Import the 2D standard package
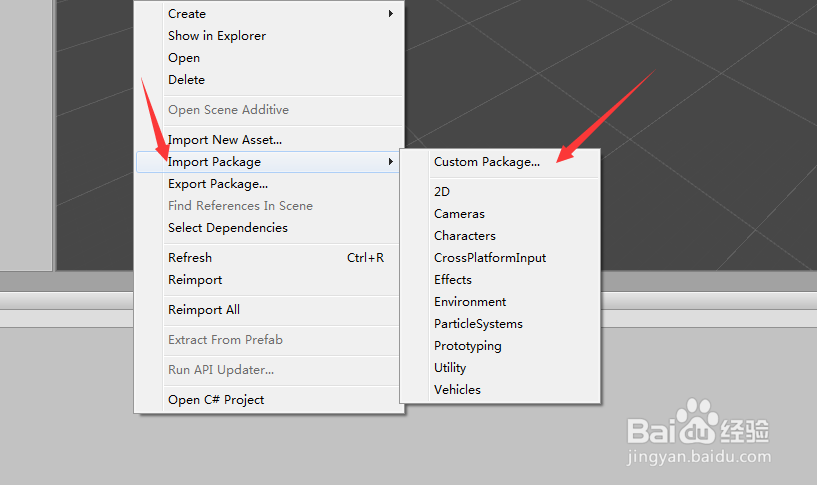This screenshot has width=817, height=485. point(500,192)
